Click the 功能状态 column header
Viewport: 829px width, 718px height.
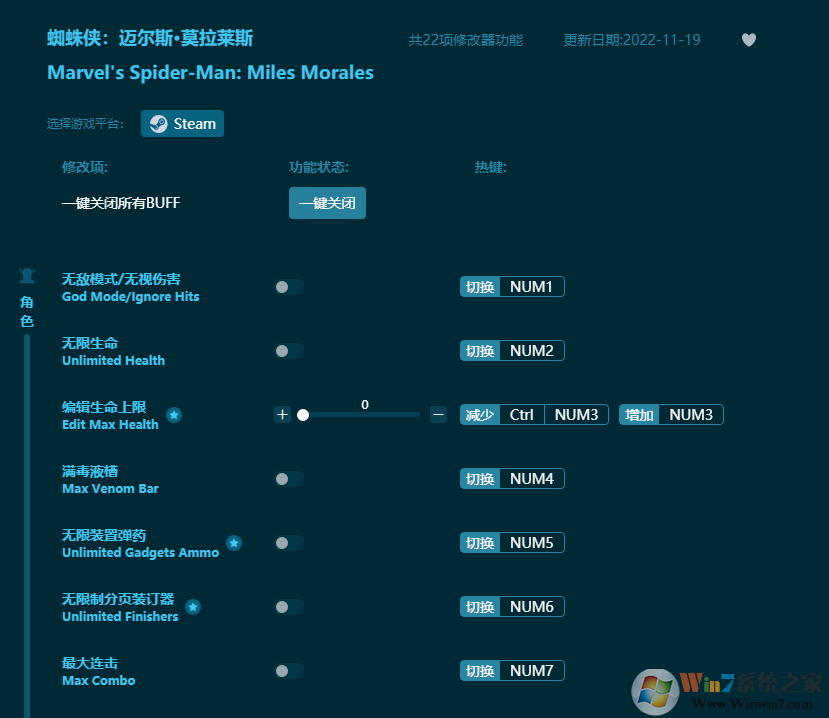[319, 167]
